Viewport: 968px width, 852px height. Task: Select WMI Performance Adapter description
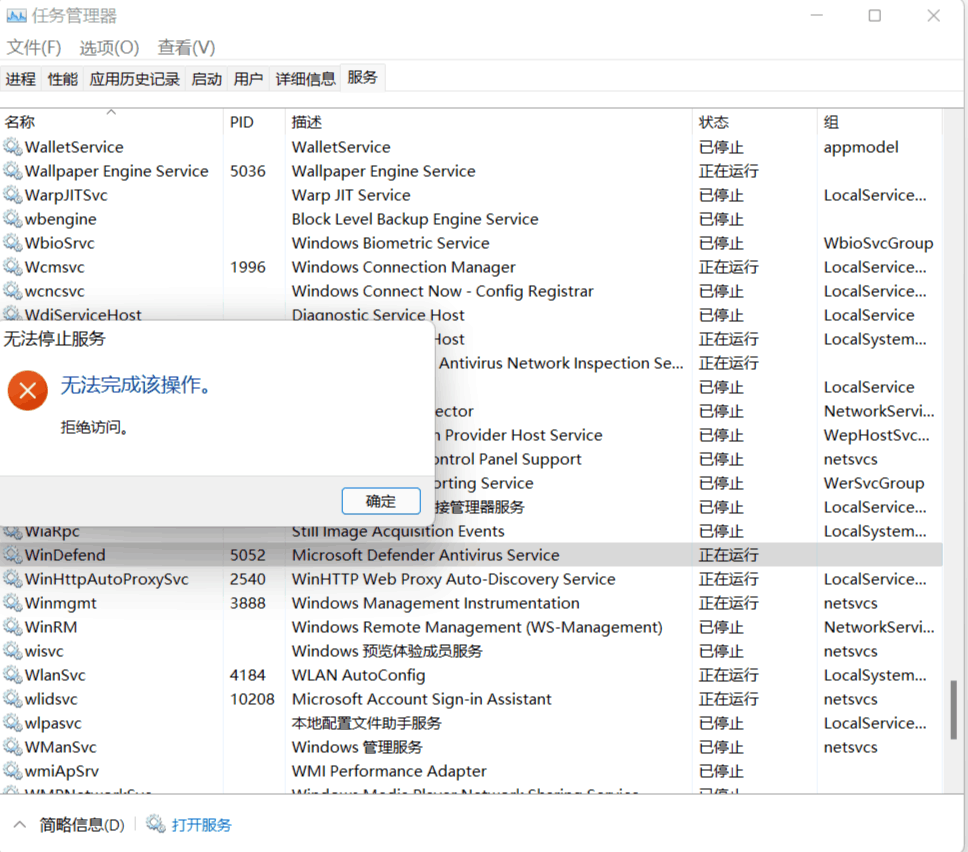point(389,771)
